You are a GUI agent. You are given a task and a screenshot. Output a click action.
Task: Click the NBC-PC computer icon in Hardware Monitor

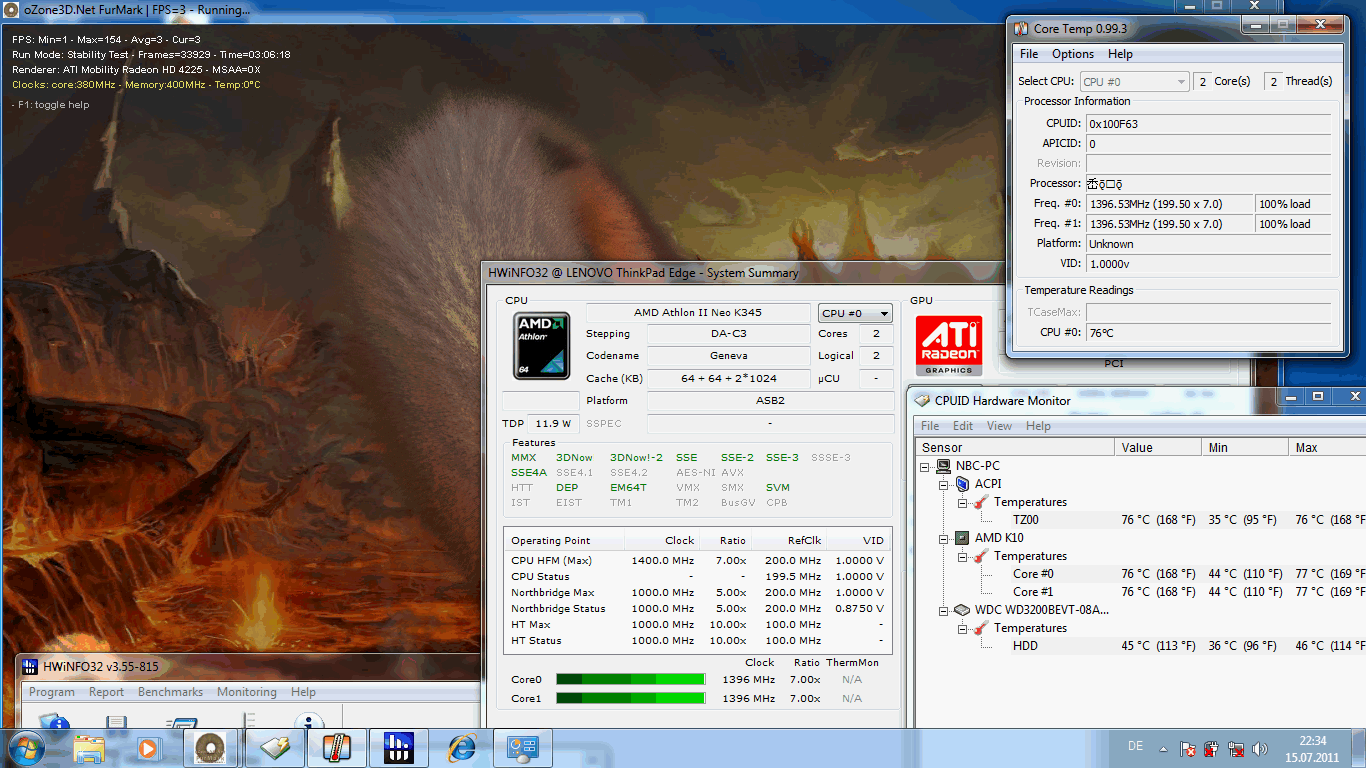943,466
